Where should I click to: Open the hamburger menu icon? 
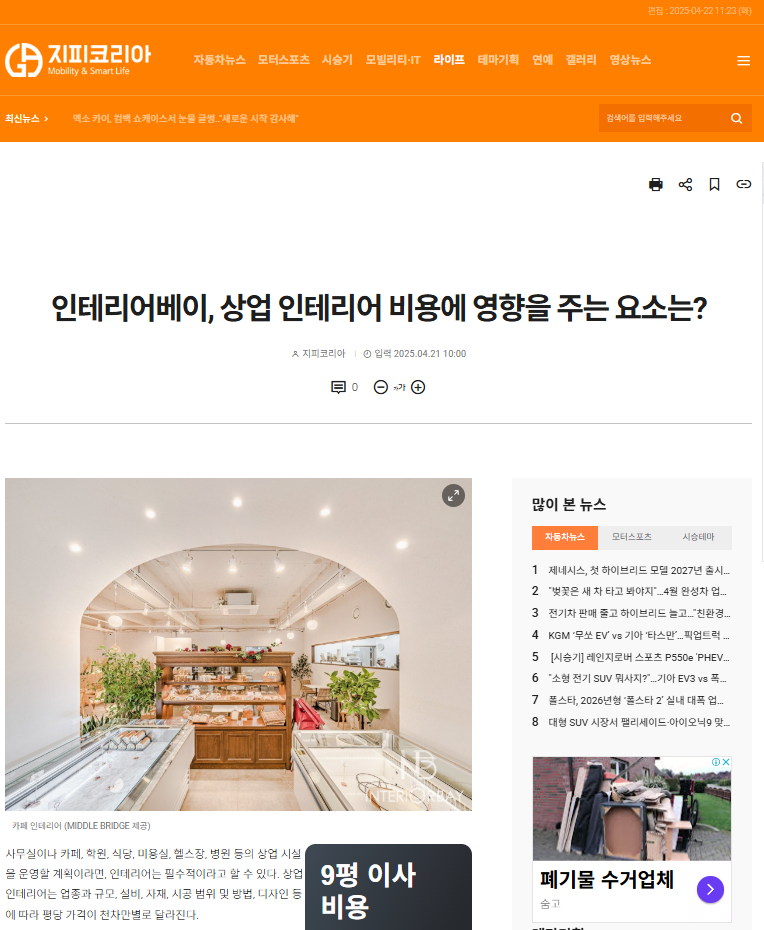[x=743, y=60]
